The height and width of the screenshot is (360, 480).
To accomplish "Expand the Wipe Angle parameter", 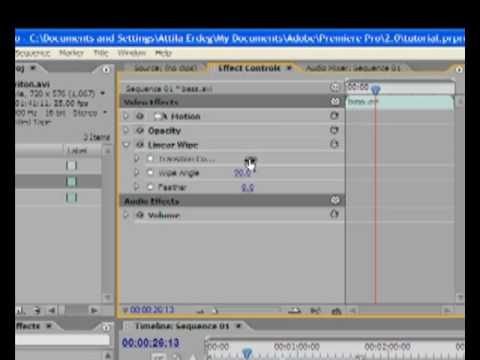I will pos(136,172).
